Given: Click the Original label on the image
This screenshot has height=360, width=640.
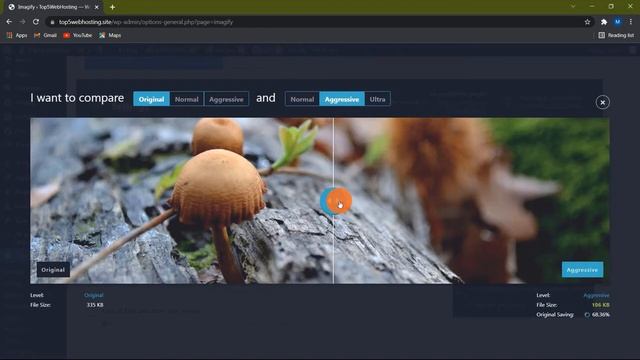Looking at the screenshot, I should (x=53, y=270).
